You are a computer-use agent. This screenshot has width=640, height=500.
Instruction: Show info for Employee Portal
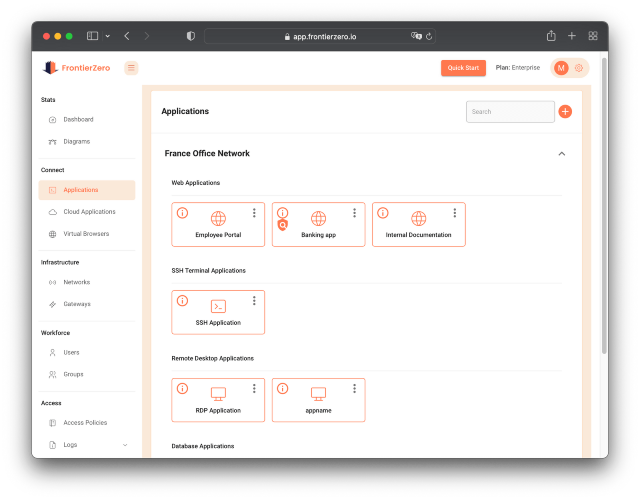[x=182, y=213]
